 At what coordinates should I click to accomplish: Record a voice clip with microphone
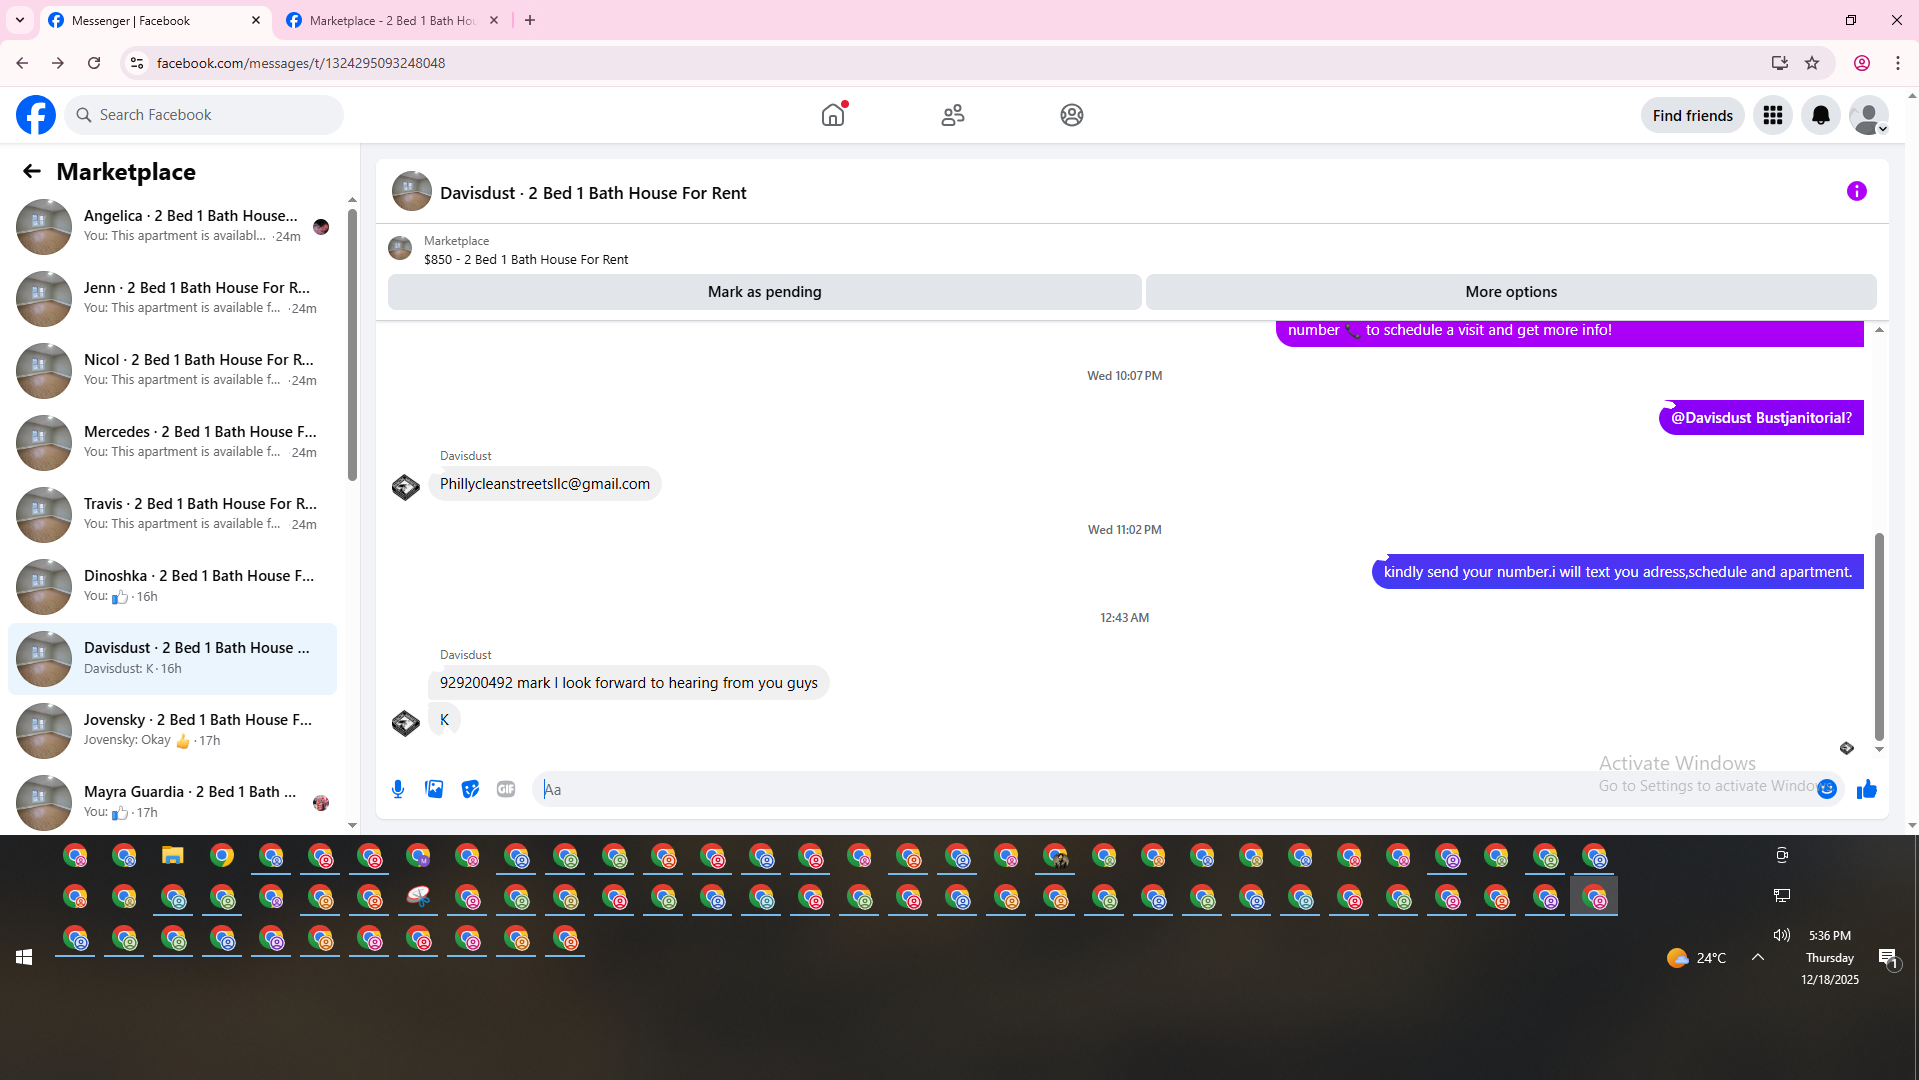point(398,789)
